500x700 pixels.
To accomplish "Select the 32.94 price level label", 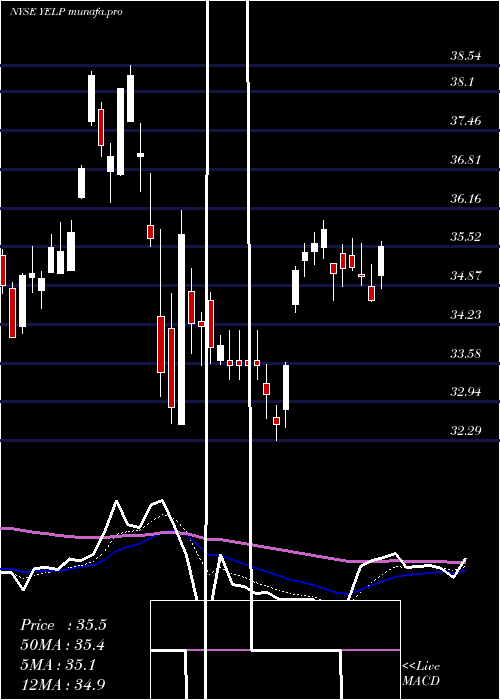I will [x=466, y=392].
